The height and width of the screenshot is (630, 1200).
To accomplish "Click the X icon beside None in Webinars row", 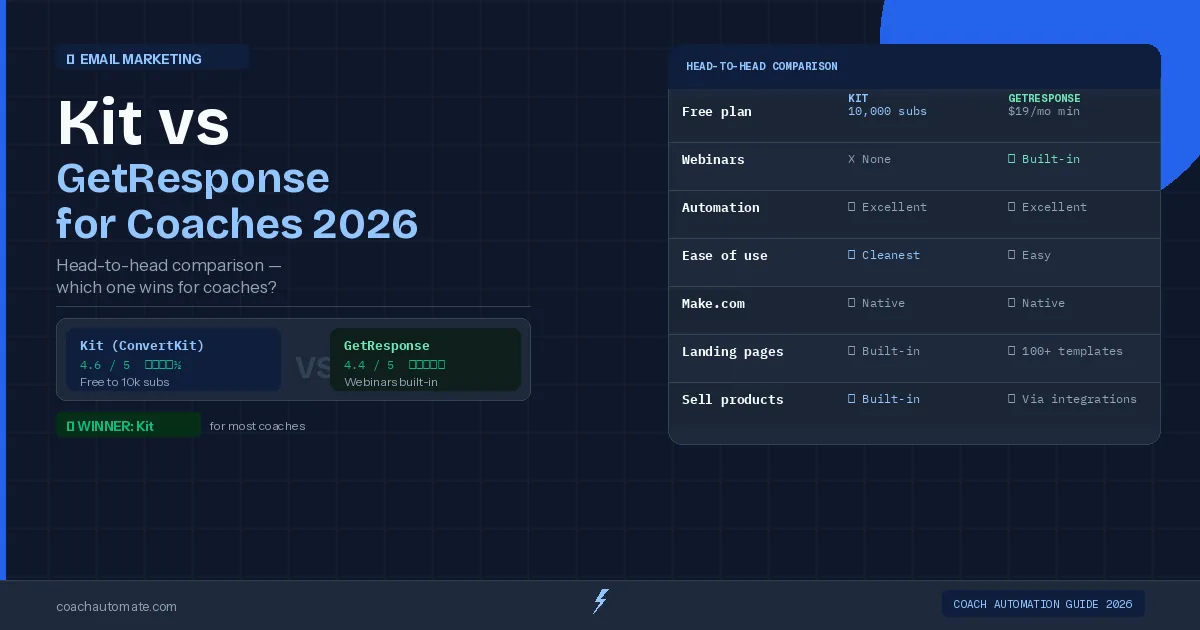I will coord(851,159).
